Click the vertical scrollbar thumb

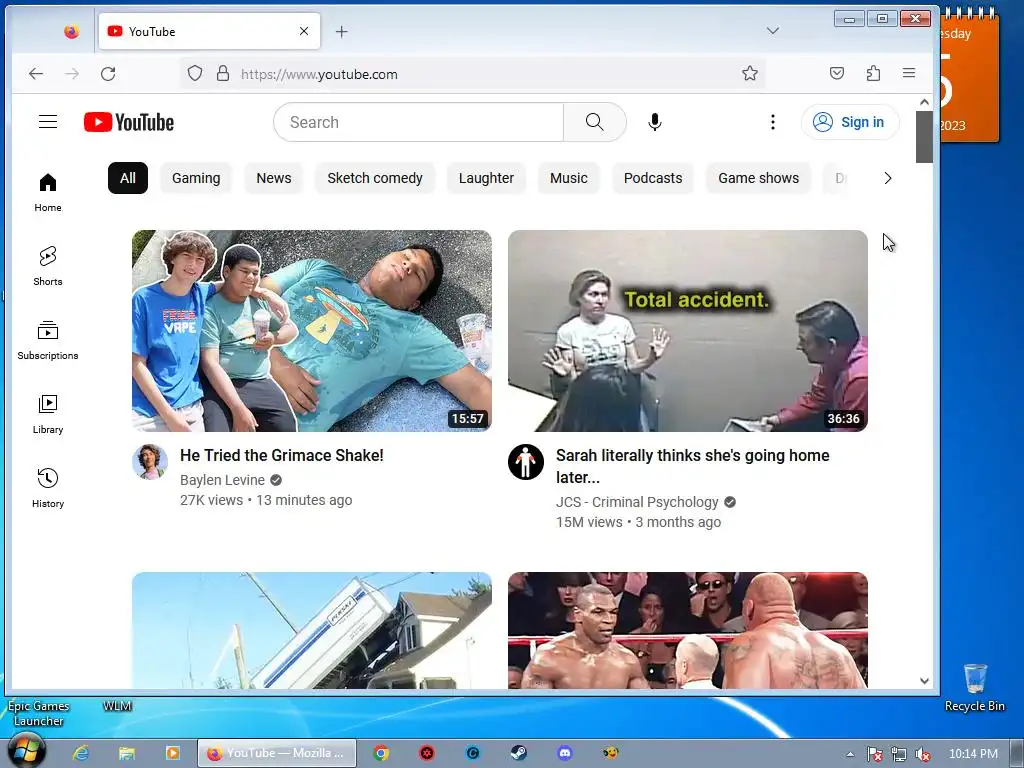click(x=924, y=136)
